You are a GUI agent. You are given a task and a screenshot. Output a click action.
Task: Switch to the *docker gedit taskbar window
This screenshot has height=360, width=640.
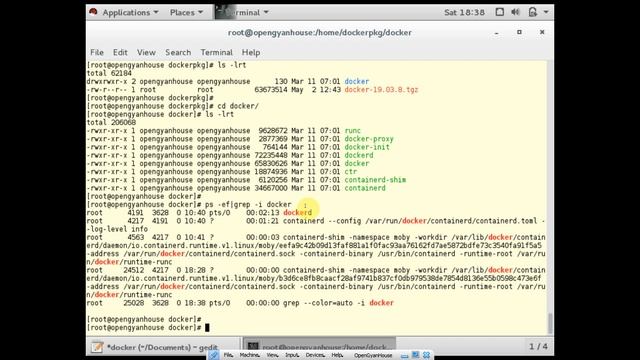pyautogui.click(x=163, y=347)
